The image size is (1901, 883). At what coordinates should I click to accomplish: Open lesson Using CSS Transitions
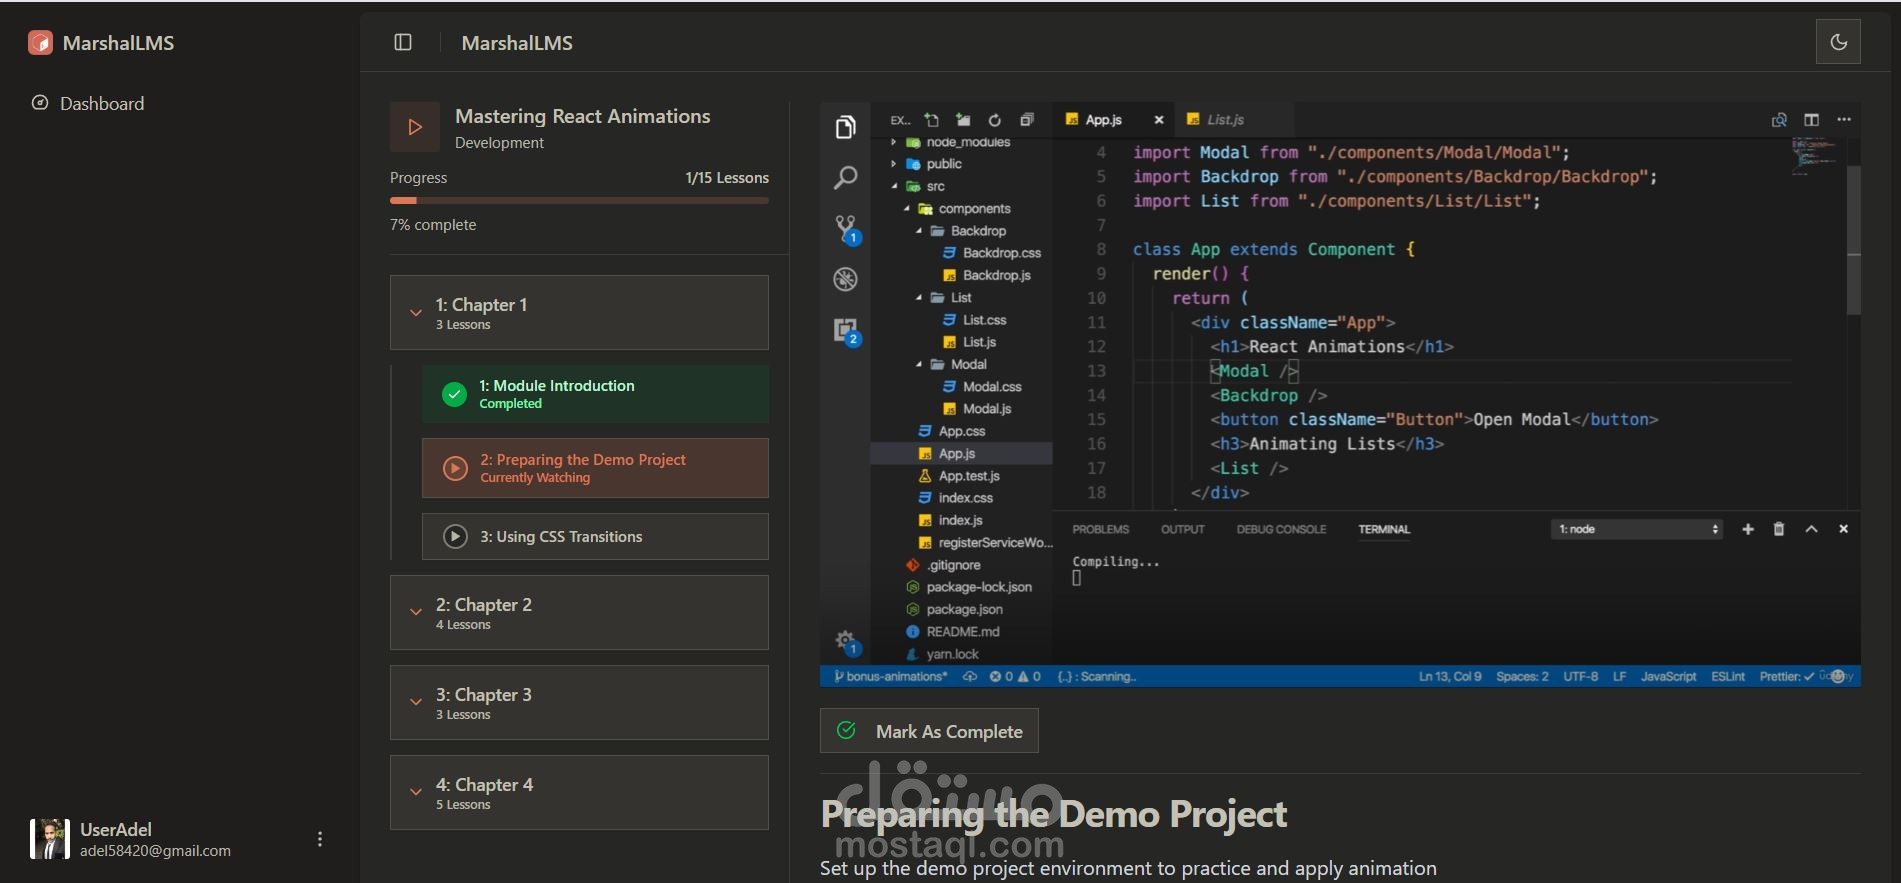pyautogui.click(x=595, y=536)
